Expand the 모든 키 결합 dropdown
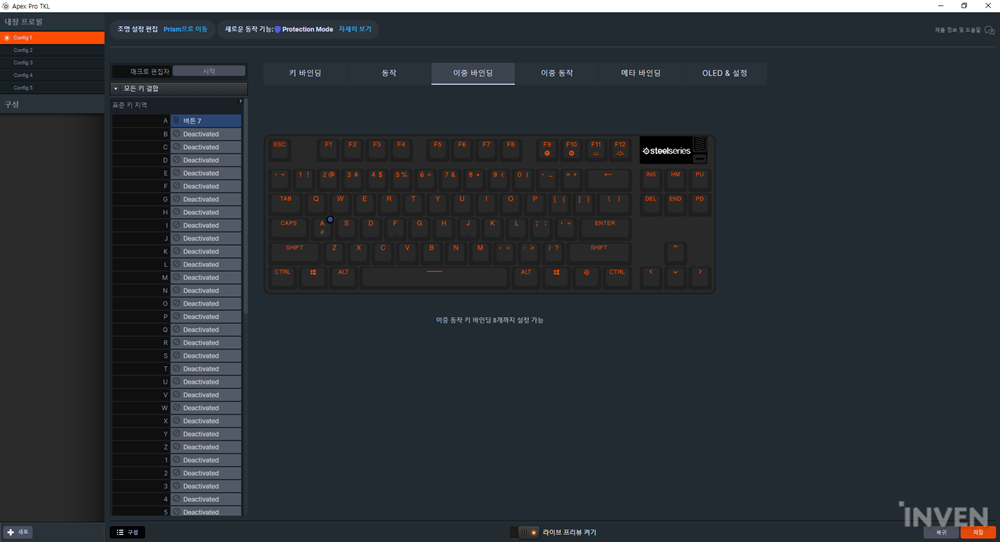 point(179,89)
